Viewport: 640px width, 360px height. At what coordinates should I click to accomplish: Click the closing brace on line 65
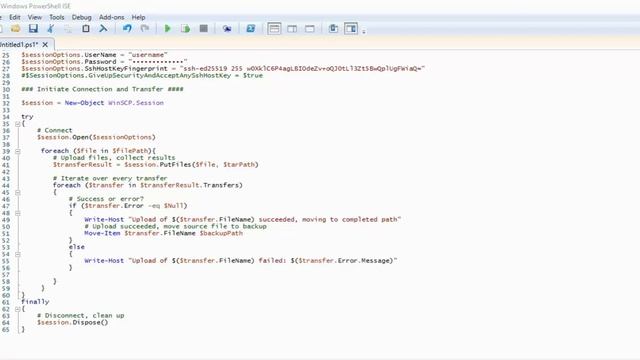pyautogui.click(x=23, y=329)
